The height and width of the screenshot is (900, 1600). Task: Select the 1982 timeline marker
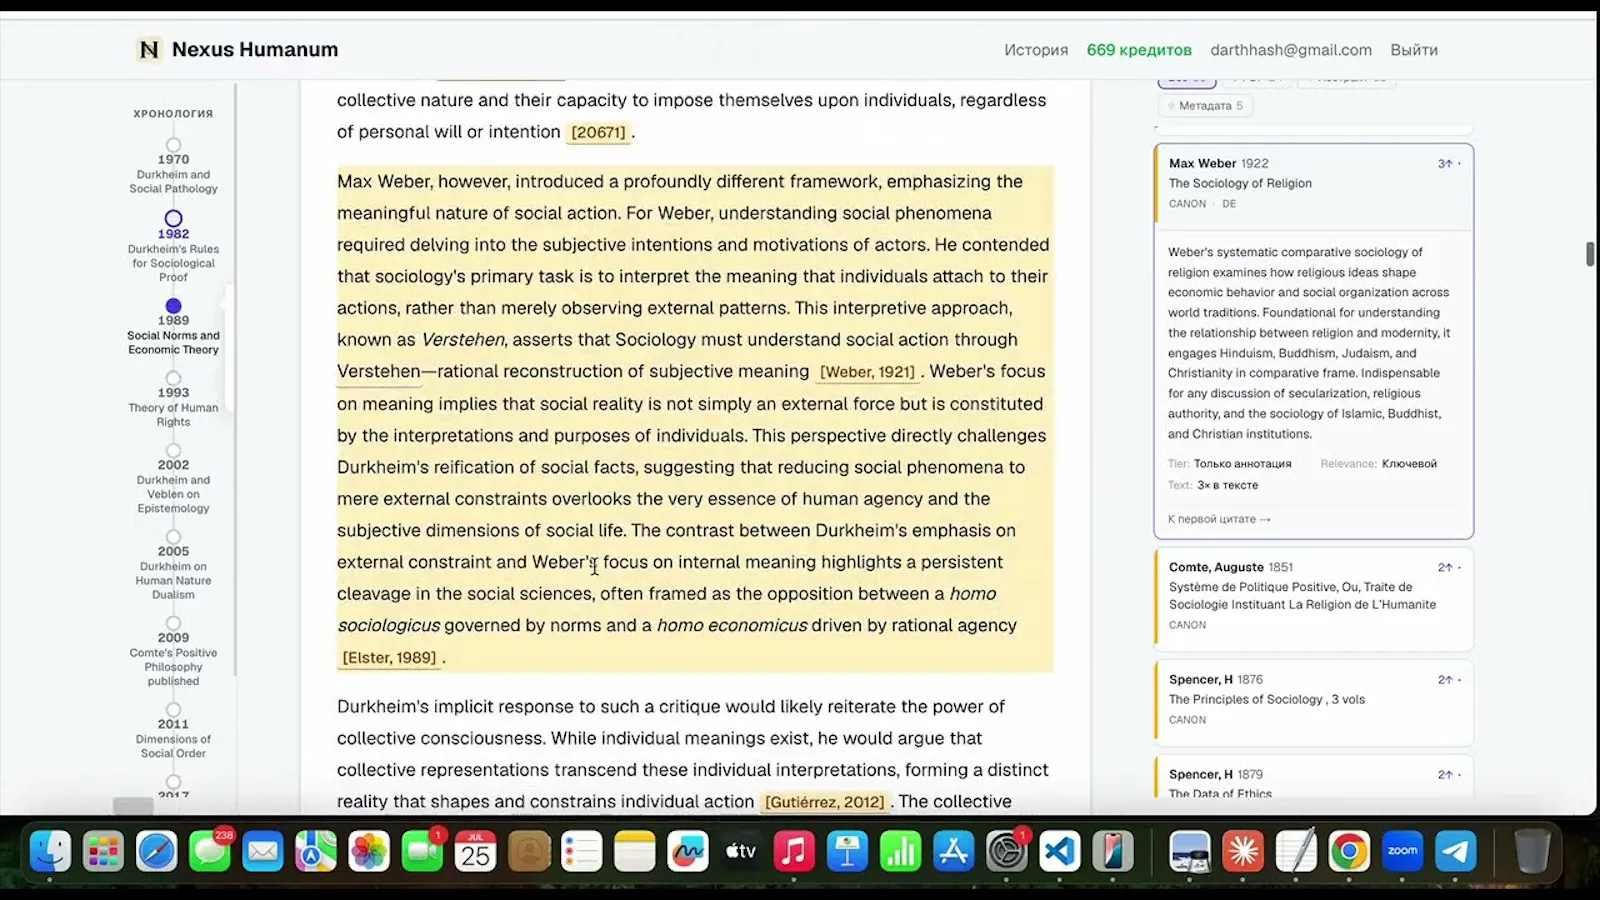tap(173, 218)
